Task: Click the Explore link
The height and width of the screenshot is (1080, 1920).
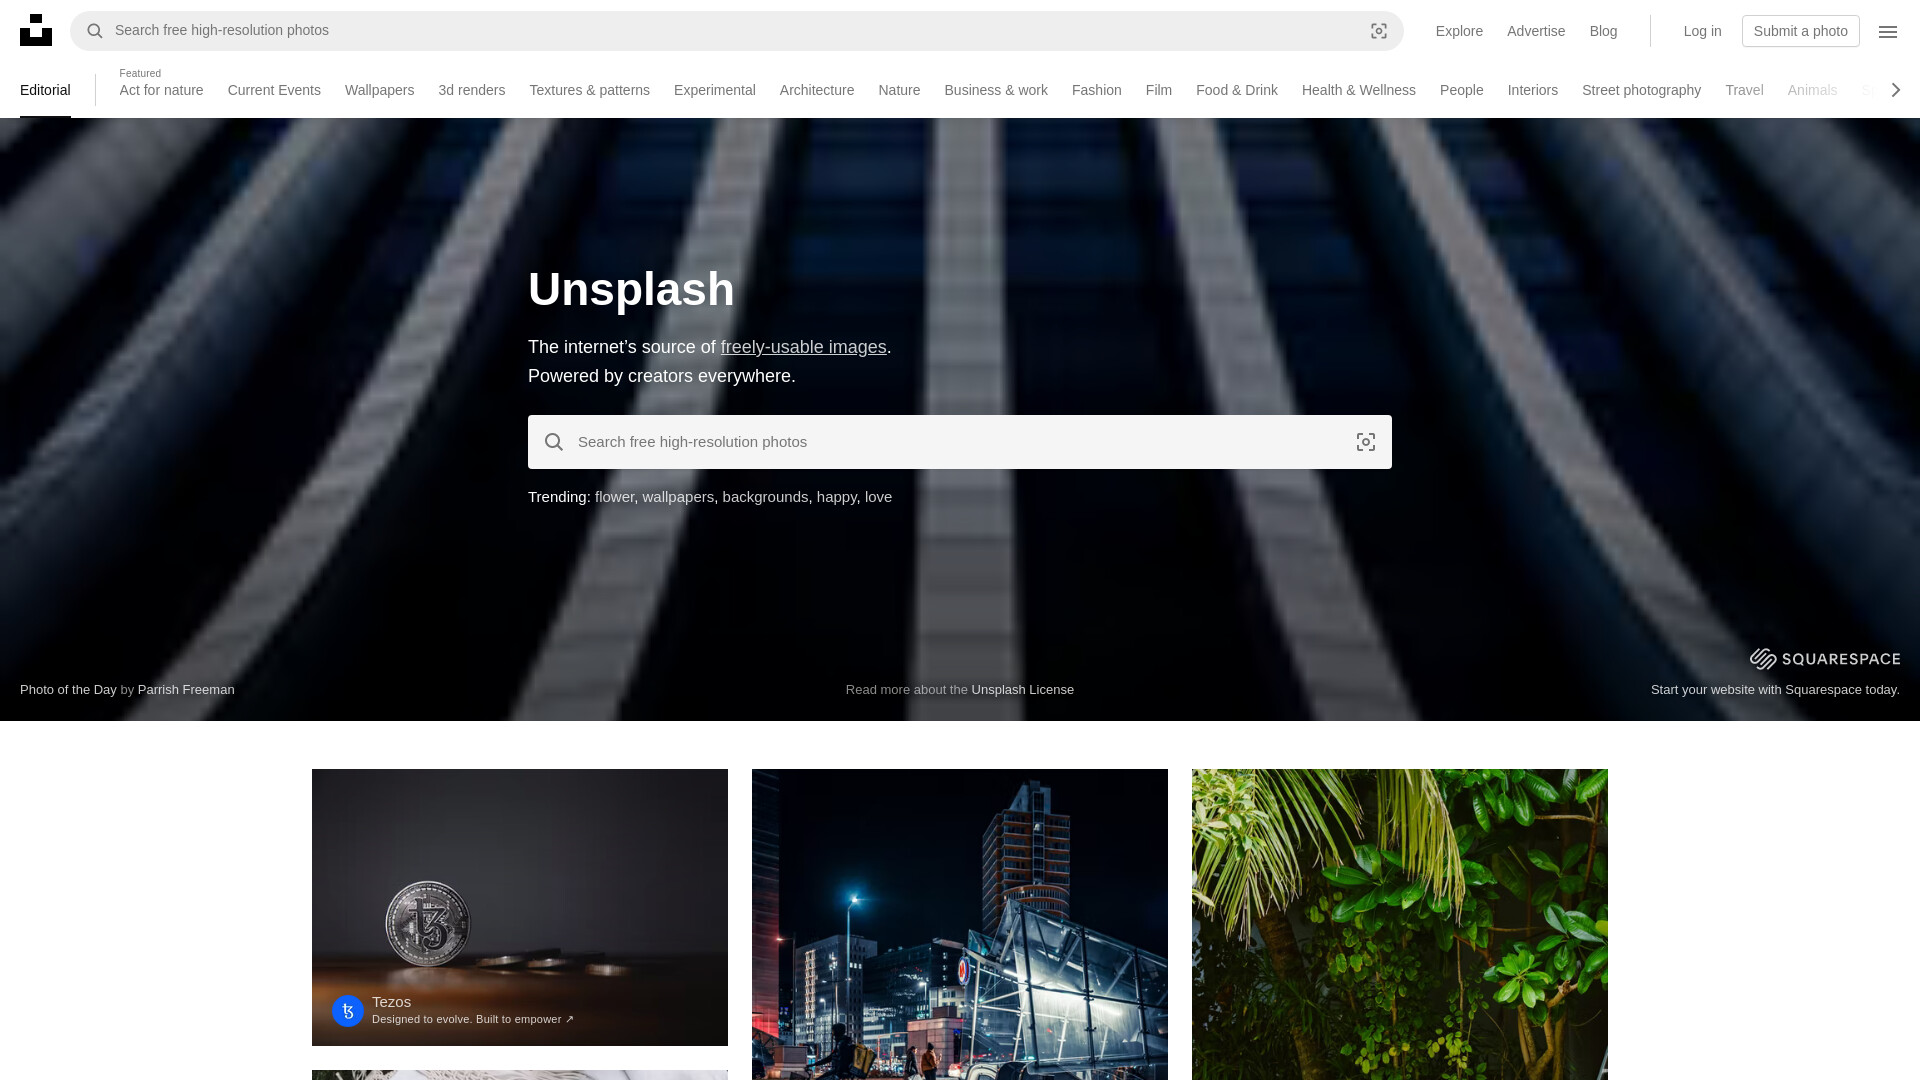Action: [x=1459, y=31]
